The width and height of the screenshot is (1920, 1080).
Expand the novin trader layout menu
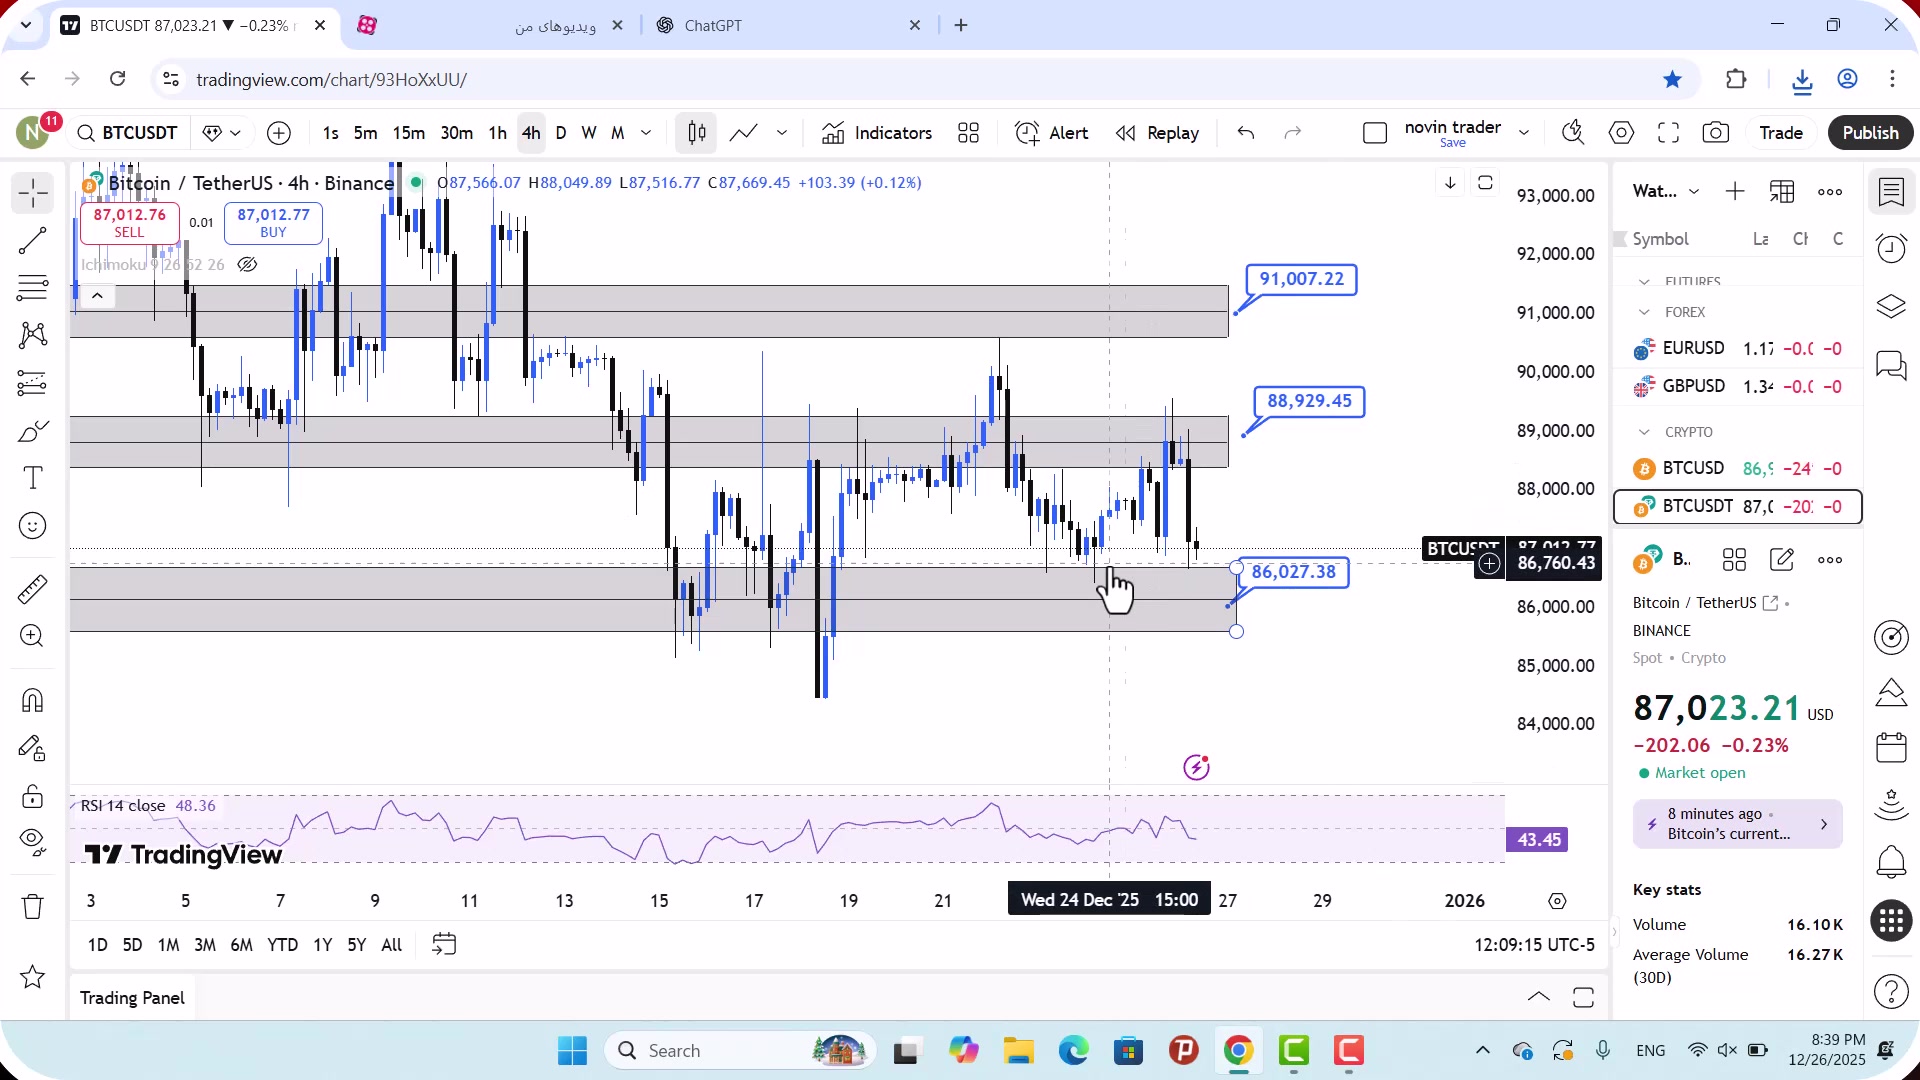[x=1524, y=133]
